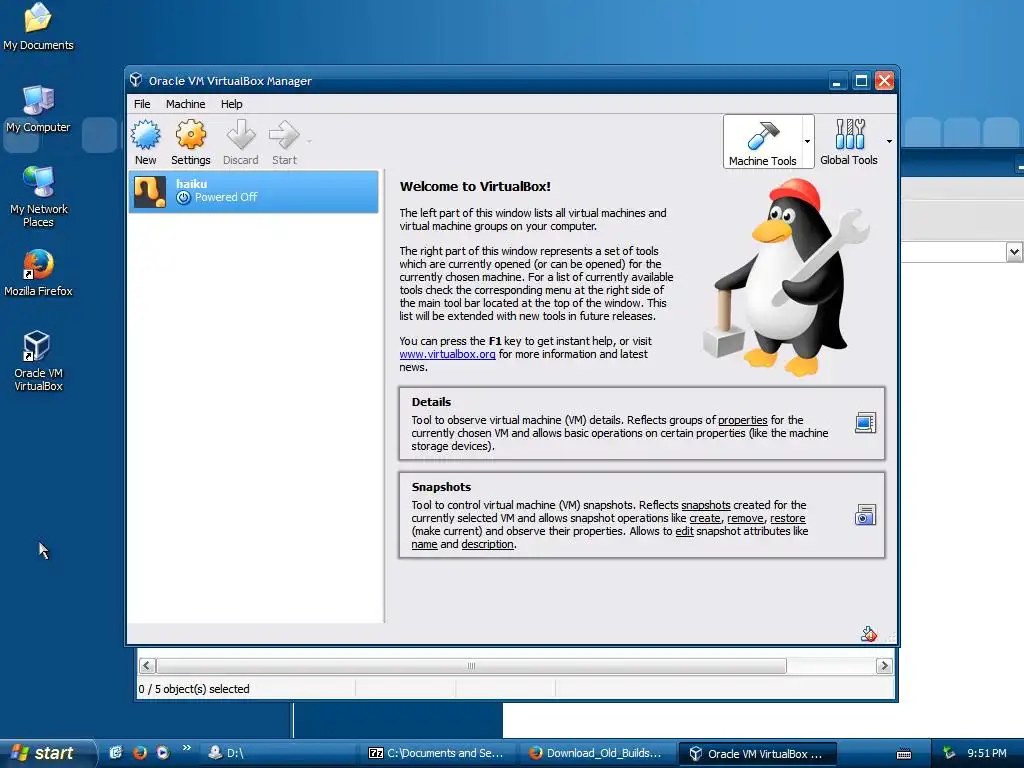Image resolution: width=1024 pixels, height=768 pixels.
Task: Open My Network Places desktop icon
Action: tap(39, 197)
